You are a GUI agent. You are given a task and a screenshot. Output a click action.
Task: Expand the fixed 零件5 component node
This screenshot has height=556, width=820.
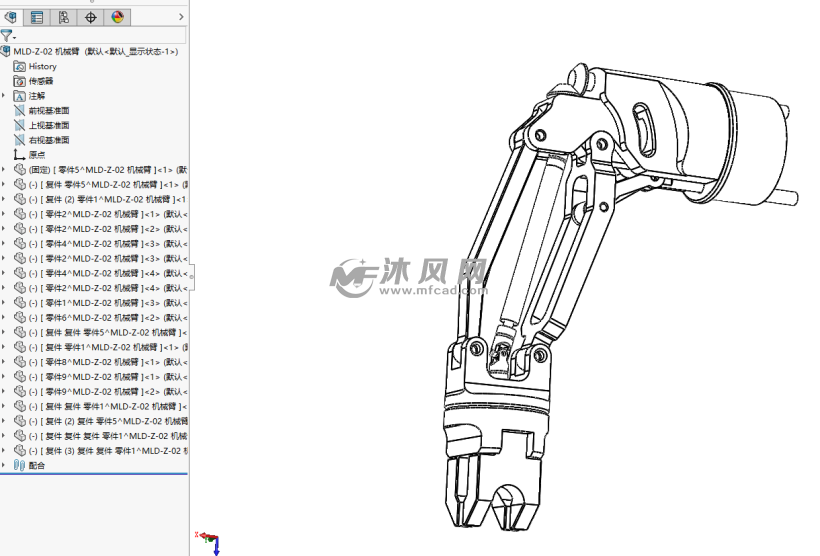click(4, 170)
